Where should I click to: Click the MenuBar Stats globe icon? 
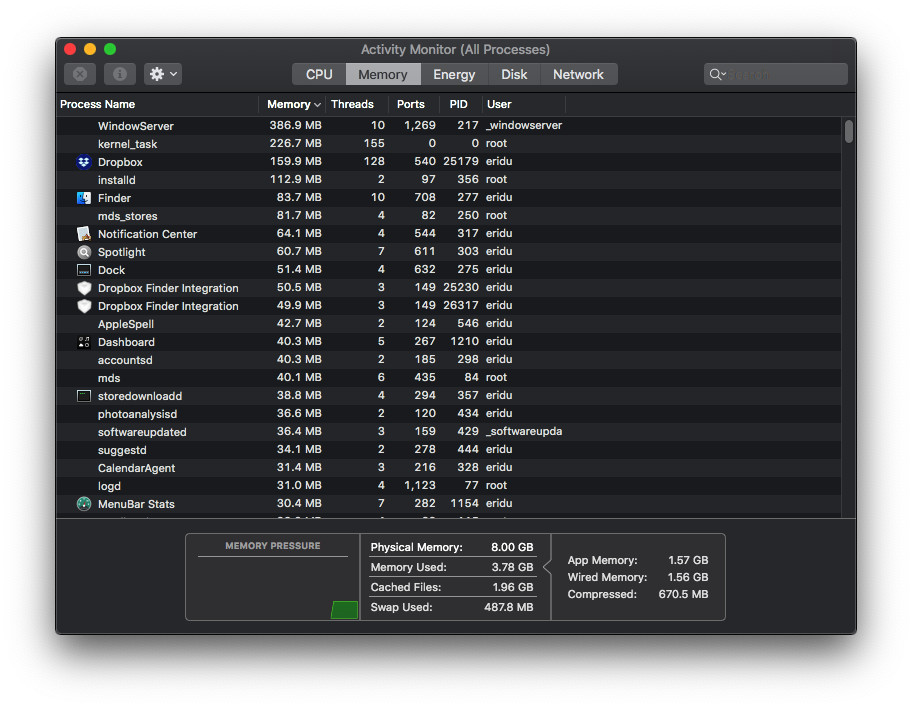click(x=84, y=504)
